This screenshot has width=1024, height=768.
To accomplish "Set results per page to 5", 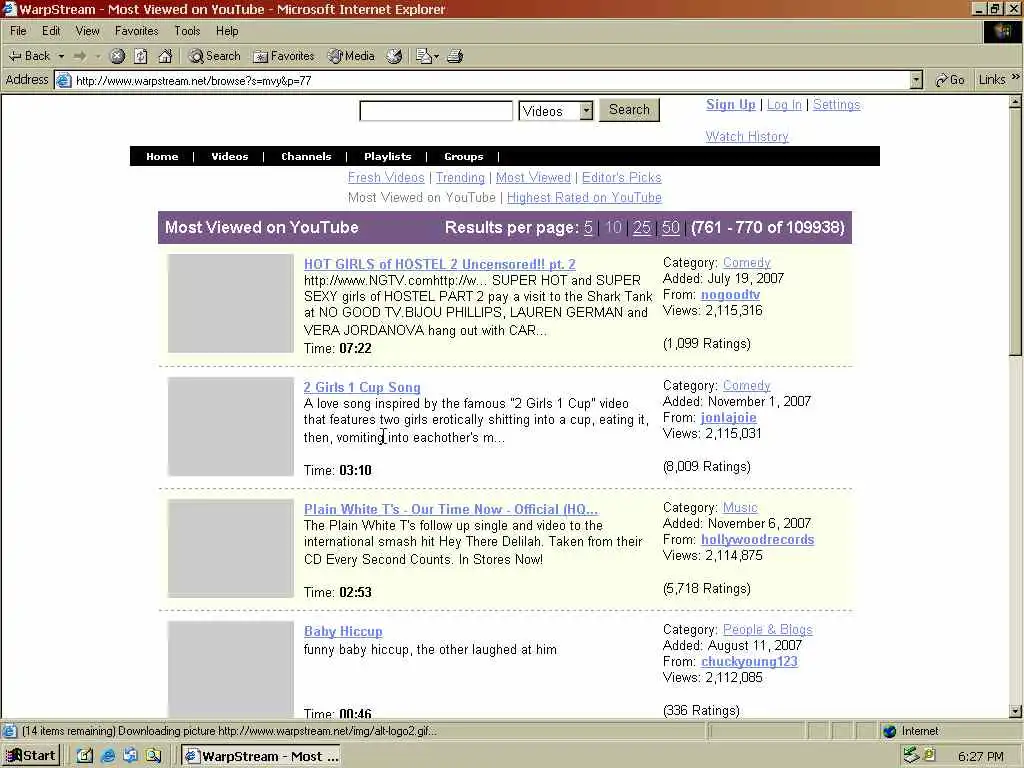I will pyautogui.click(x=588, y=227).
